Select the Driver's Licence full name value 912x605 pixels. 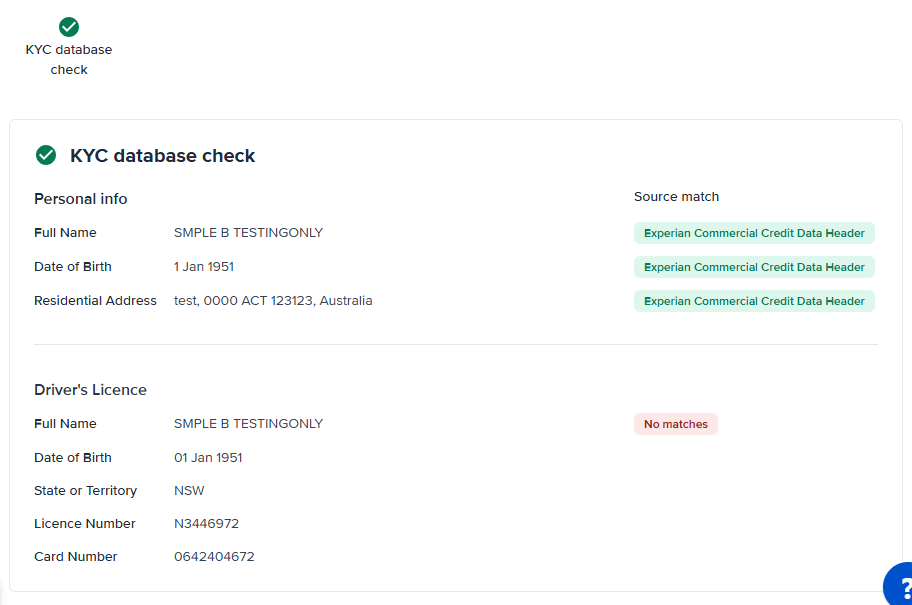click(x=248, y=424)
